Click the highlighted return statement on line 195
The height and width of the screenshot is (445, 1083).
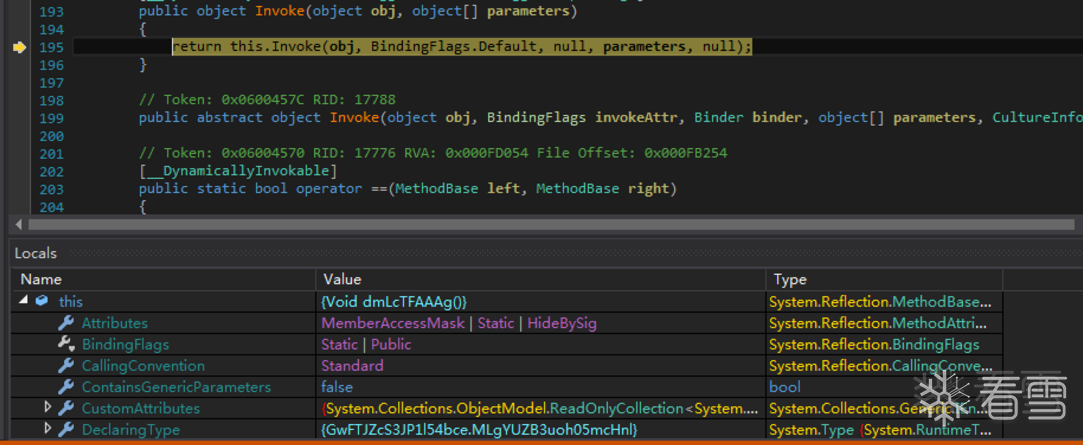[461, 47]
